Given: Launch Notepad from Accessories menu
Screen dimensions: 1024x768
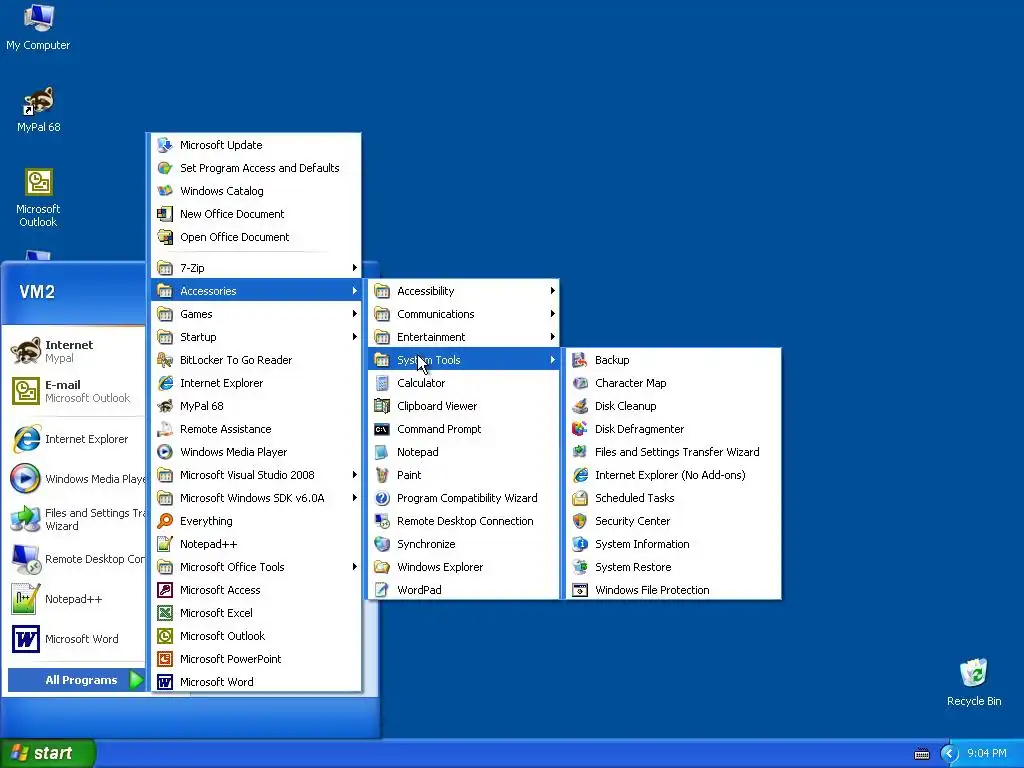Looking at the screenshot, I should 464,452.
